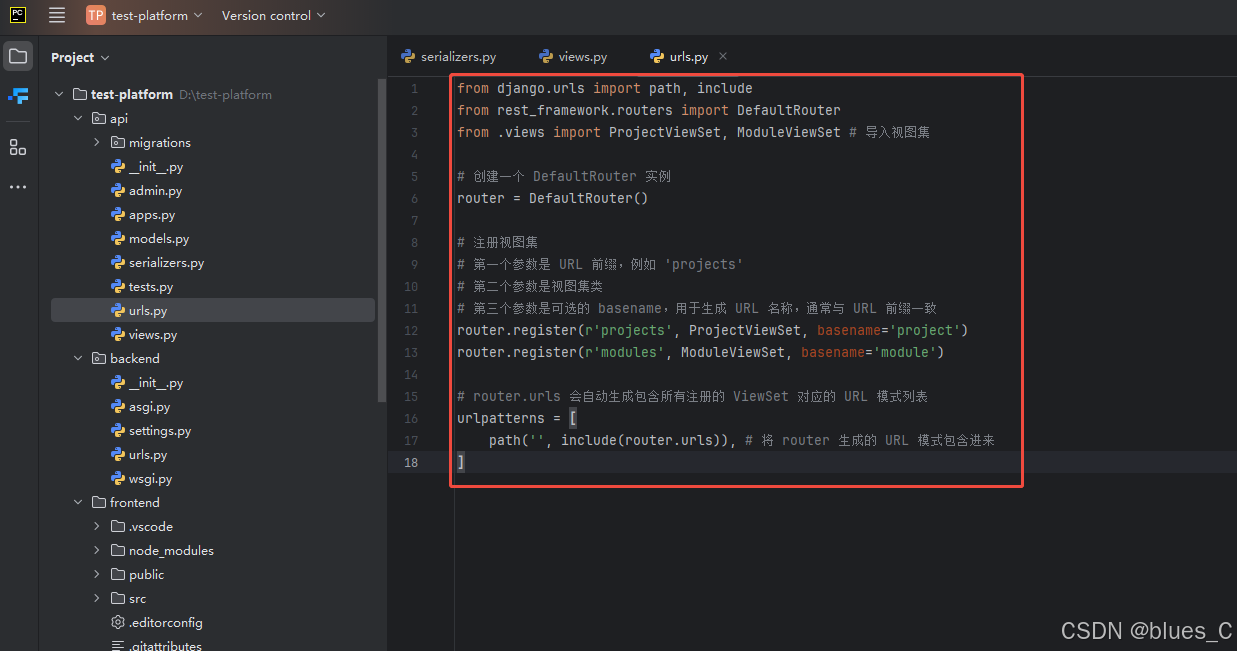The width and height of the screenshot is (1237, 651).
Task: Open the Structure tool window icon
Action: click(18, 147)
